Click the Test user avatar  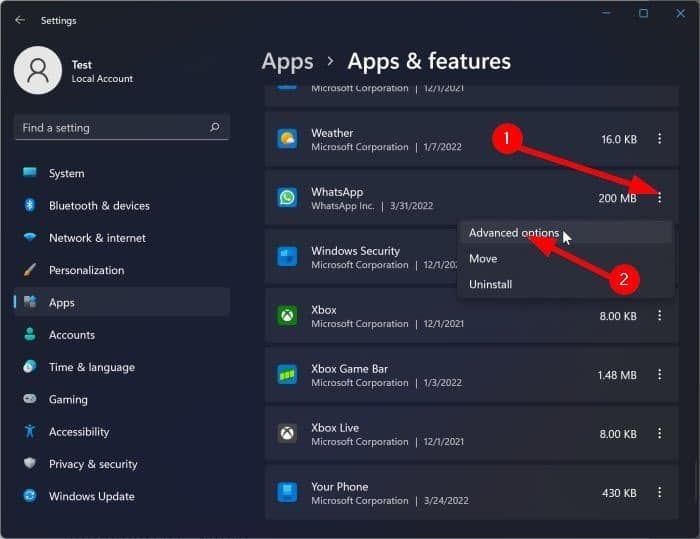click(x=38, y=70)
